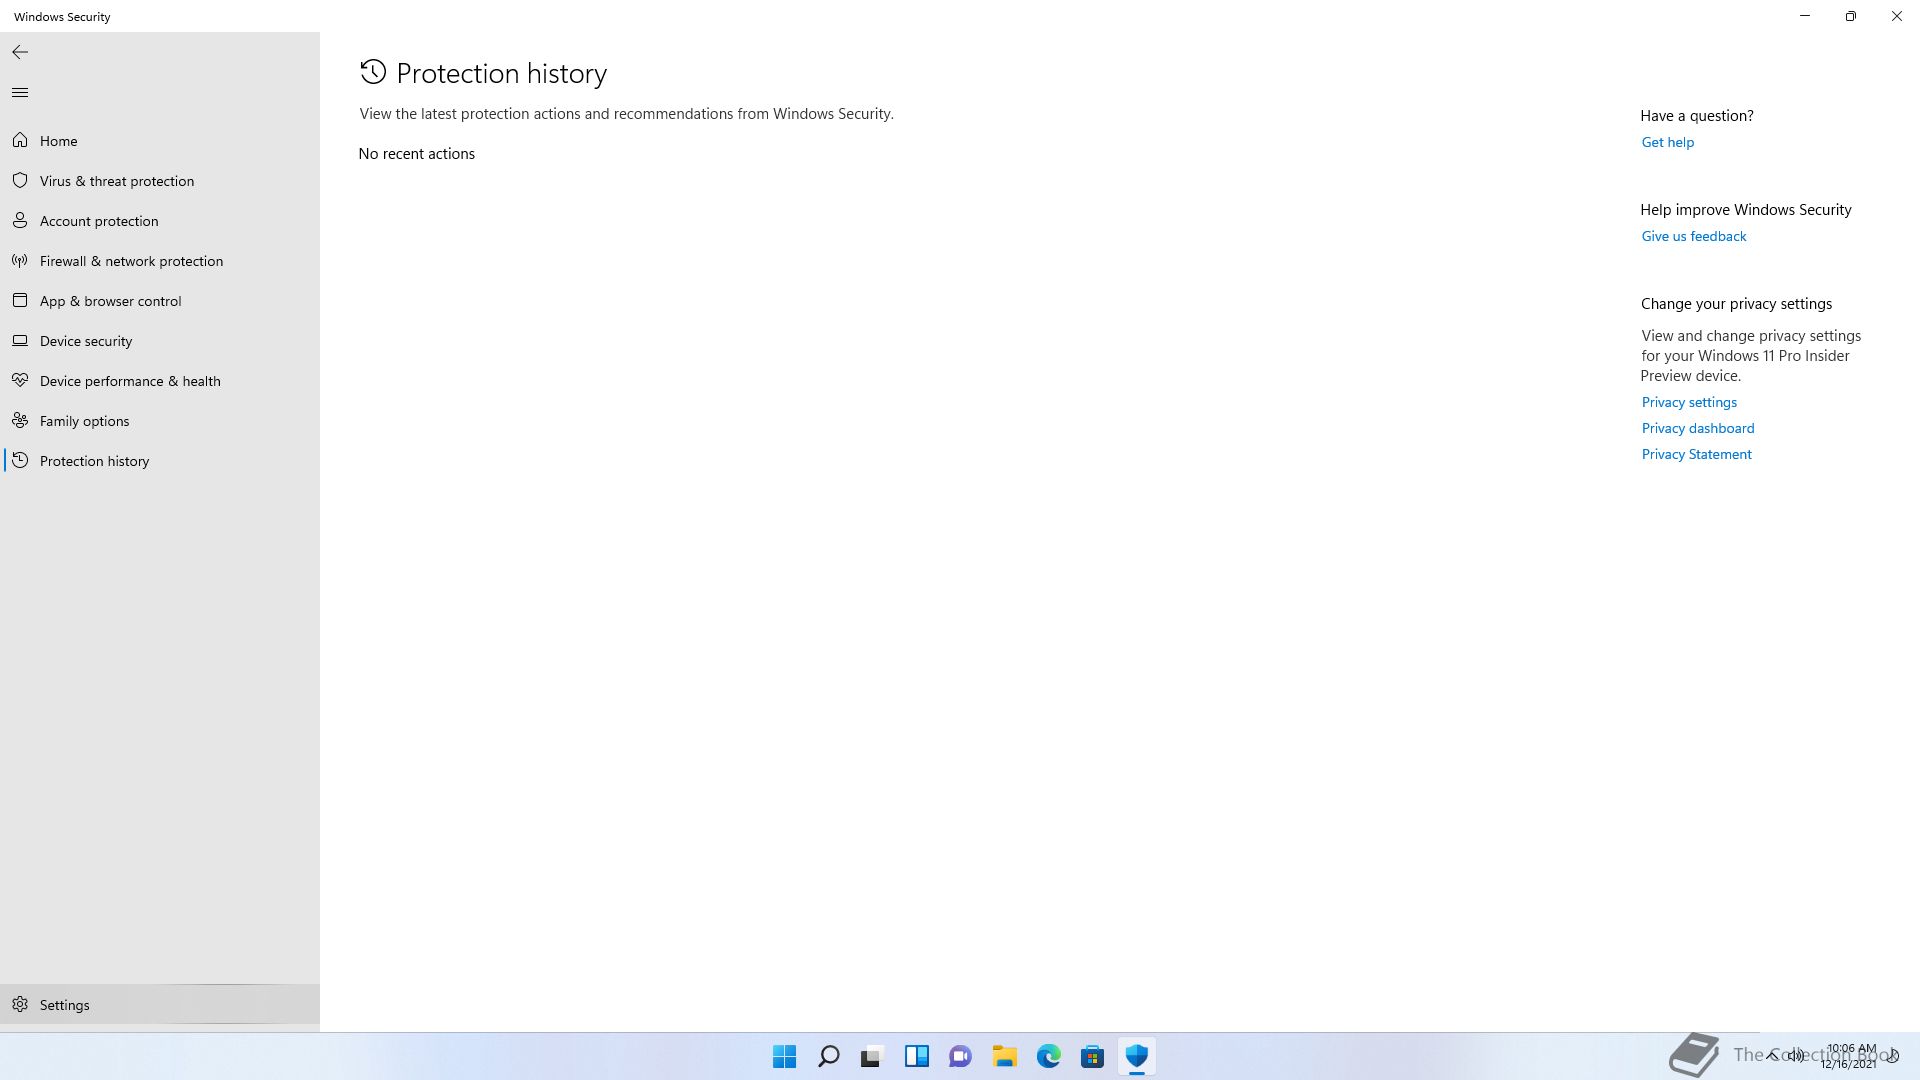
Task: Collapse the hamburger navigation menu
Action: point(20,93)
